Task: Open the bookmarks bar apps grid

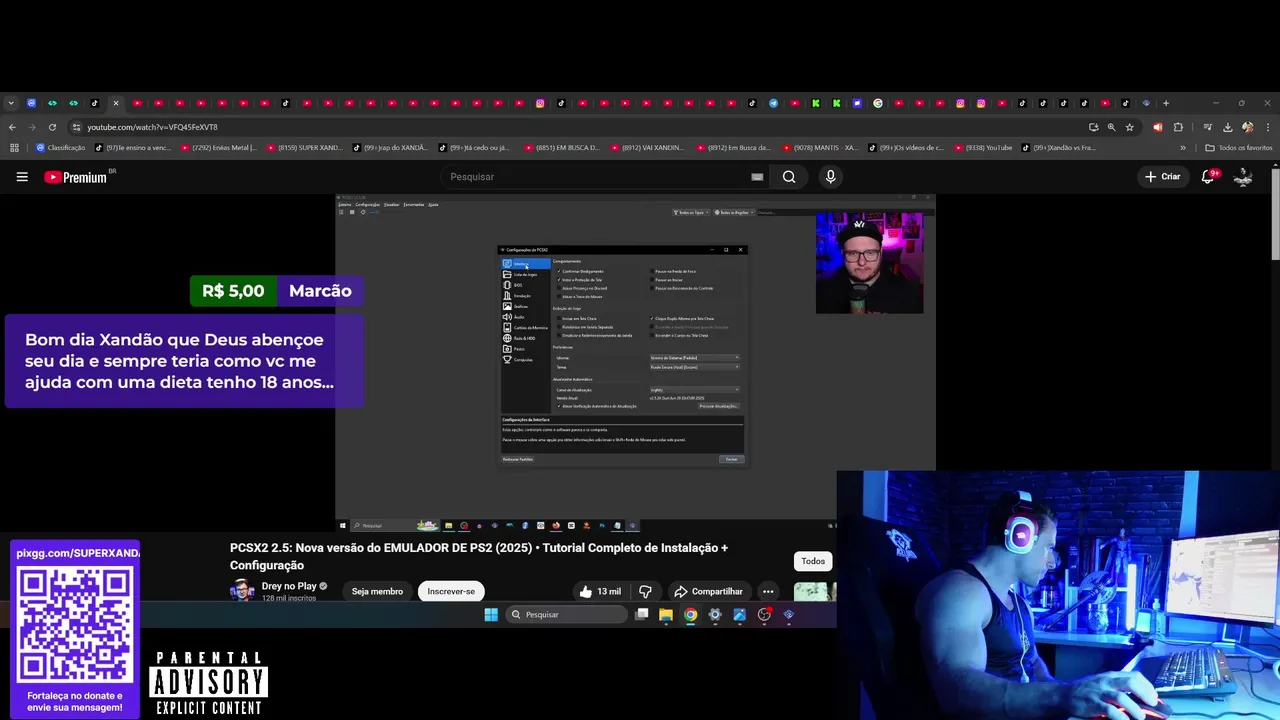Action: (x=14, y=148)
